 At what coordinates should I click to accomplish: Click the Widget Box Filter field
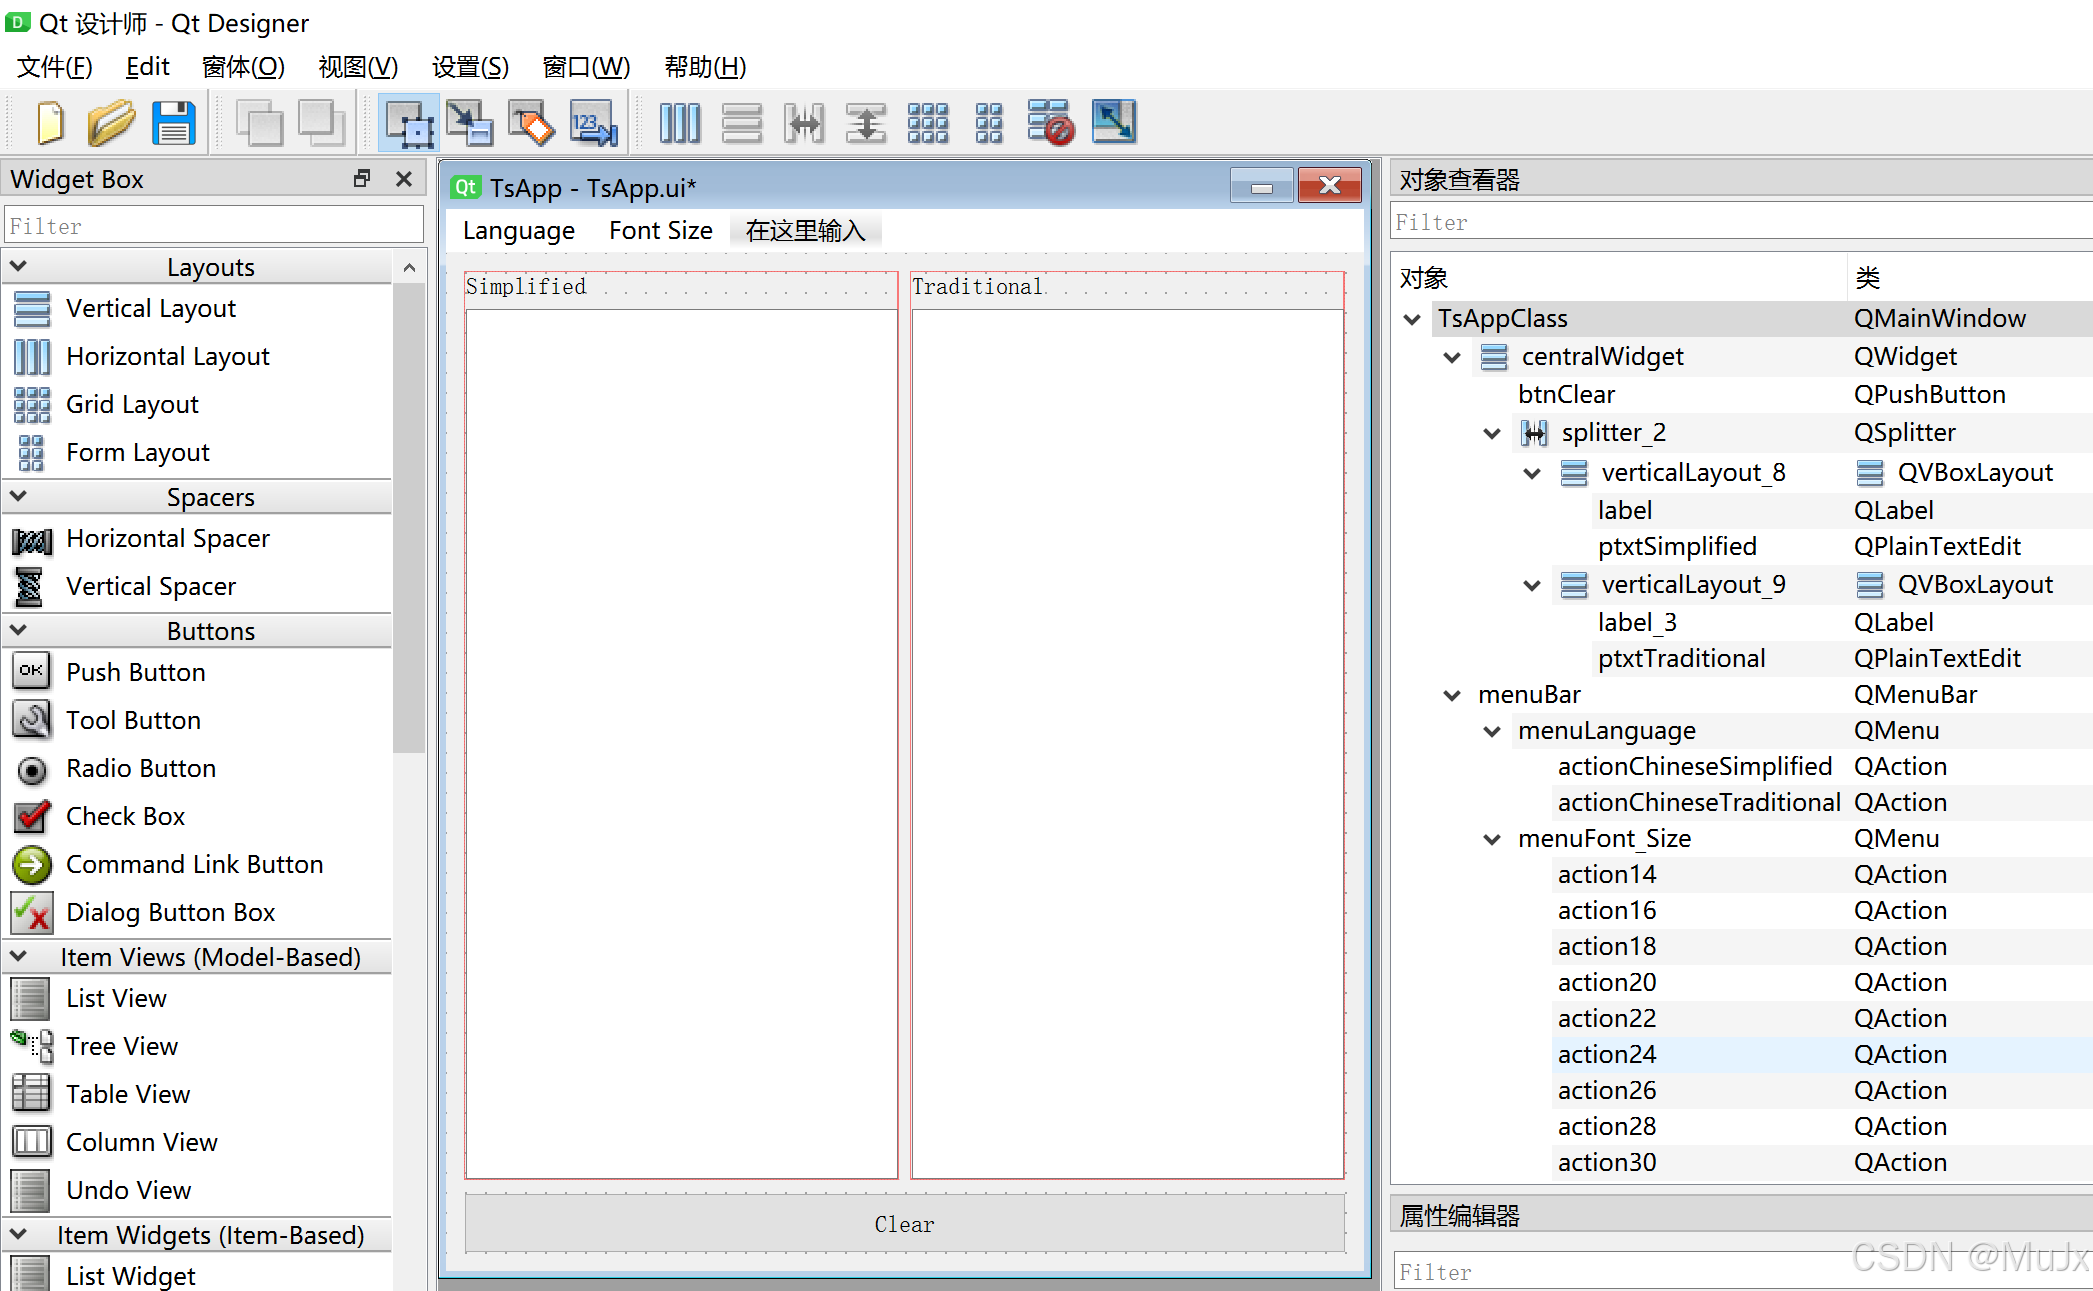pyautogui.click(x=213, y=226)
